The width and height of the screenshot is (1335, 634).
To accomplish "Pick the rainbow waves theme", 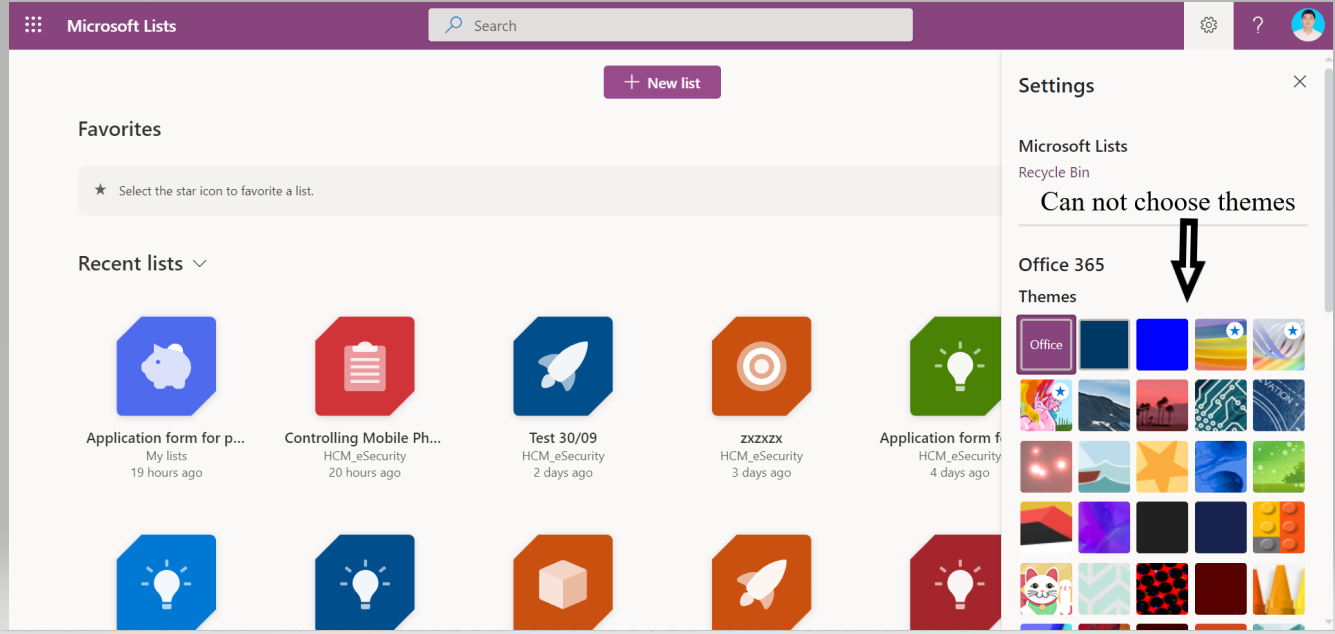I will (x=1221, y=345).
